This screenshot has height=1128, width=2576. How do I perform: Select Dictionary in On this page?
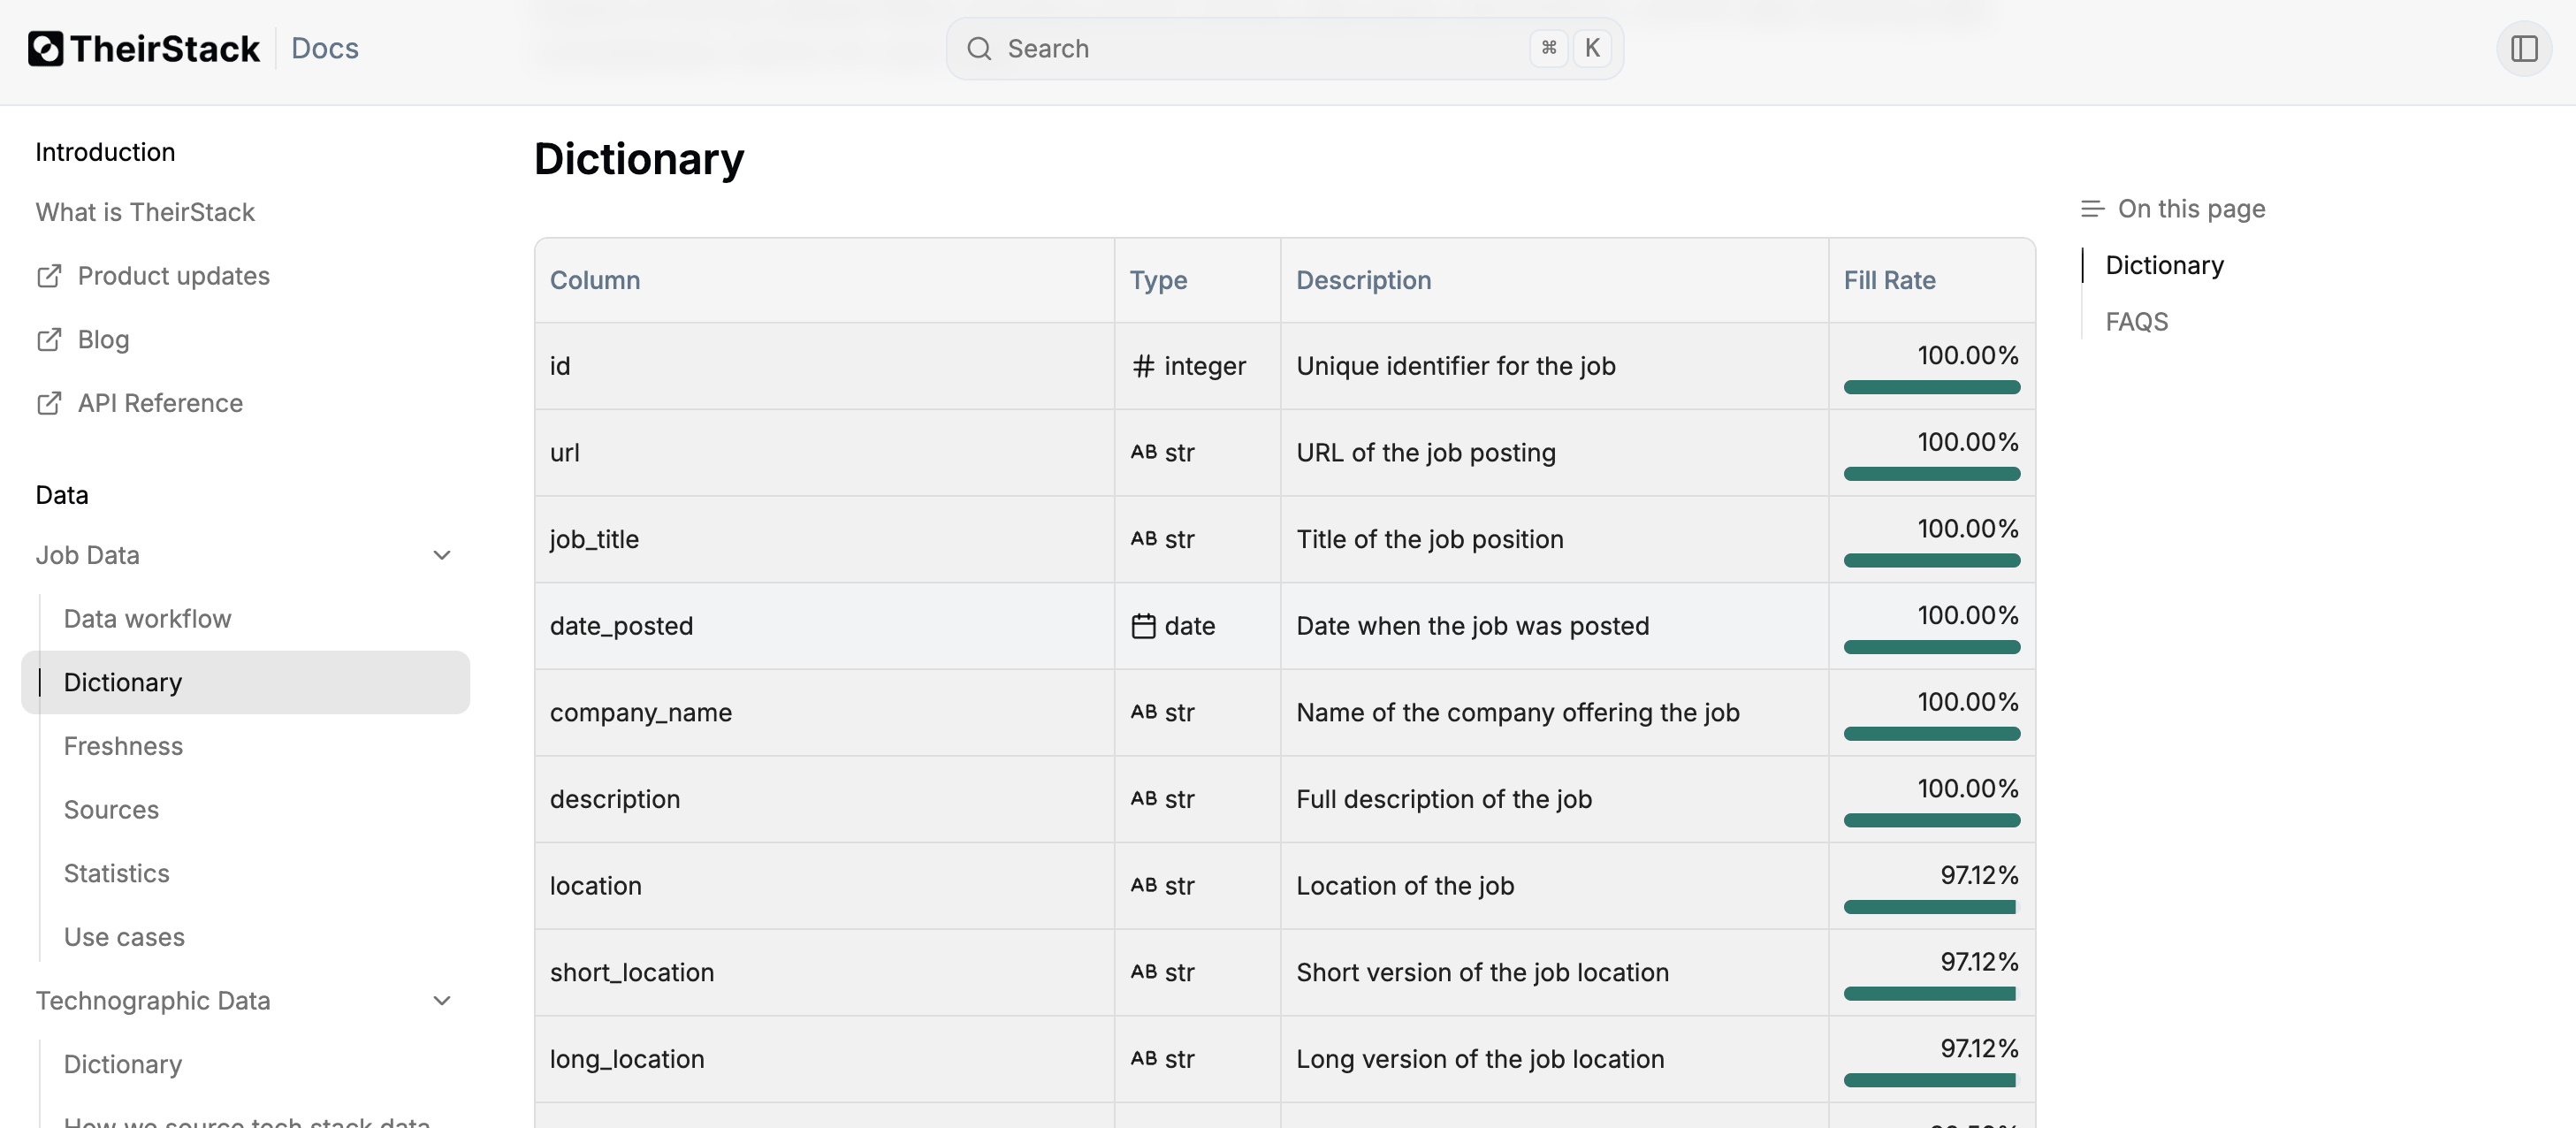(x=2164, y=265)
